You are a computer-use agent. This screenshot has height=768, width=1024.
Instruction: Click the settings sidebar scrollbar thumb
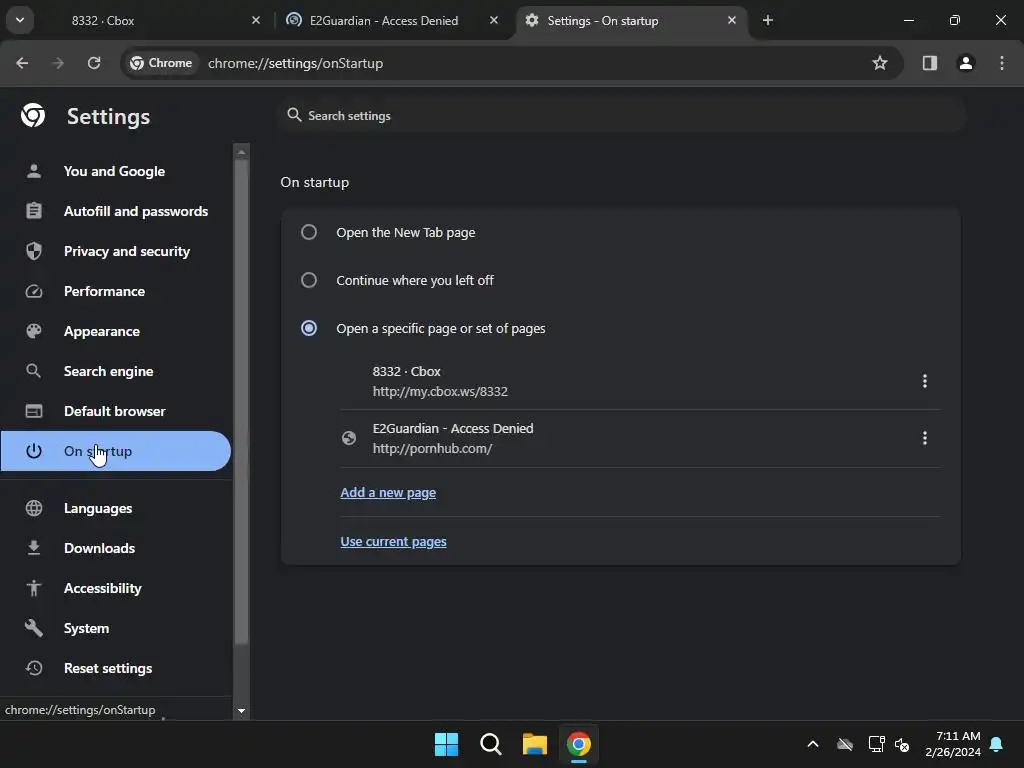pos(241,402)
